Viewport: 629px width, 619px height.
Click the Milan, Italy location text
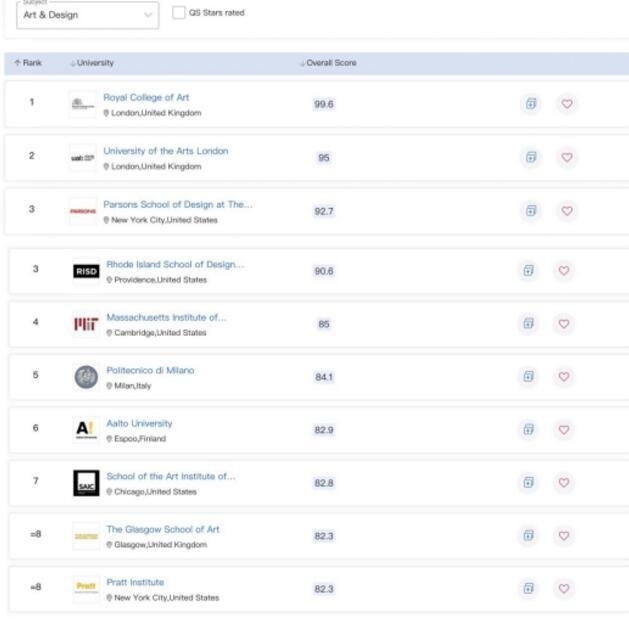[133, 386]
